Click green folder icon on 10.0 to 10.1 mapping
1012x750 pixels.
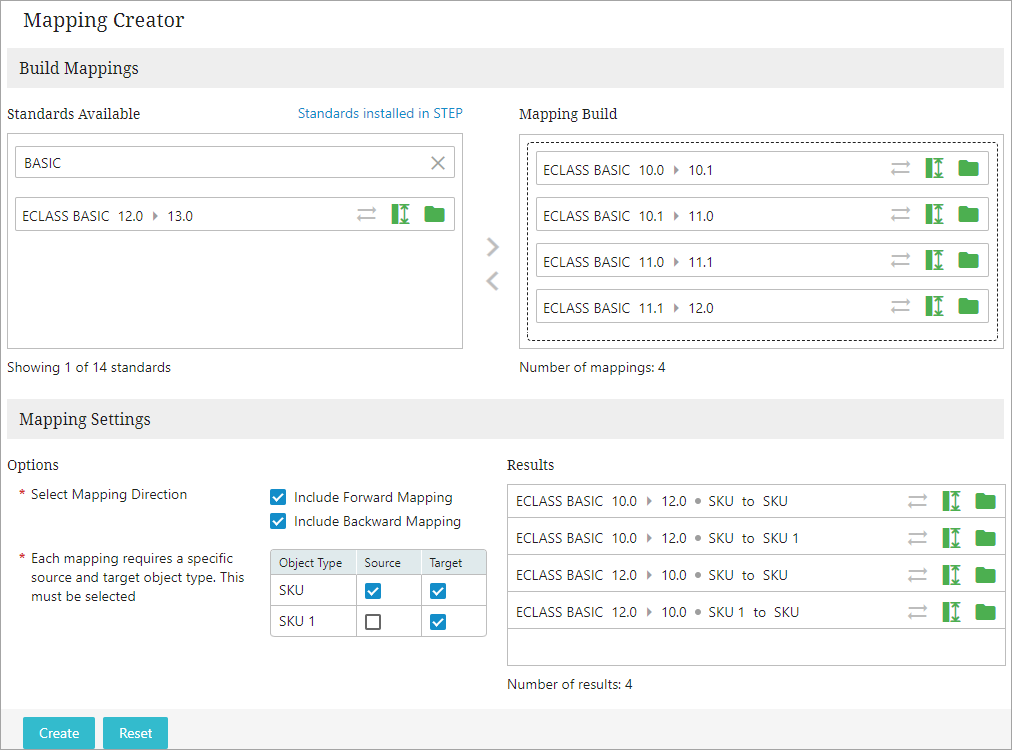(969, 168)
